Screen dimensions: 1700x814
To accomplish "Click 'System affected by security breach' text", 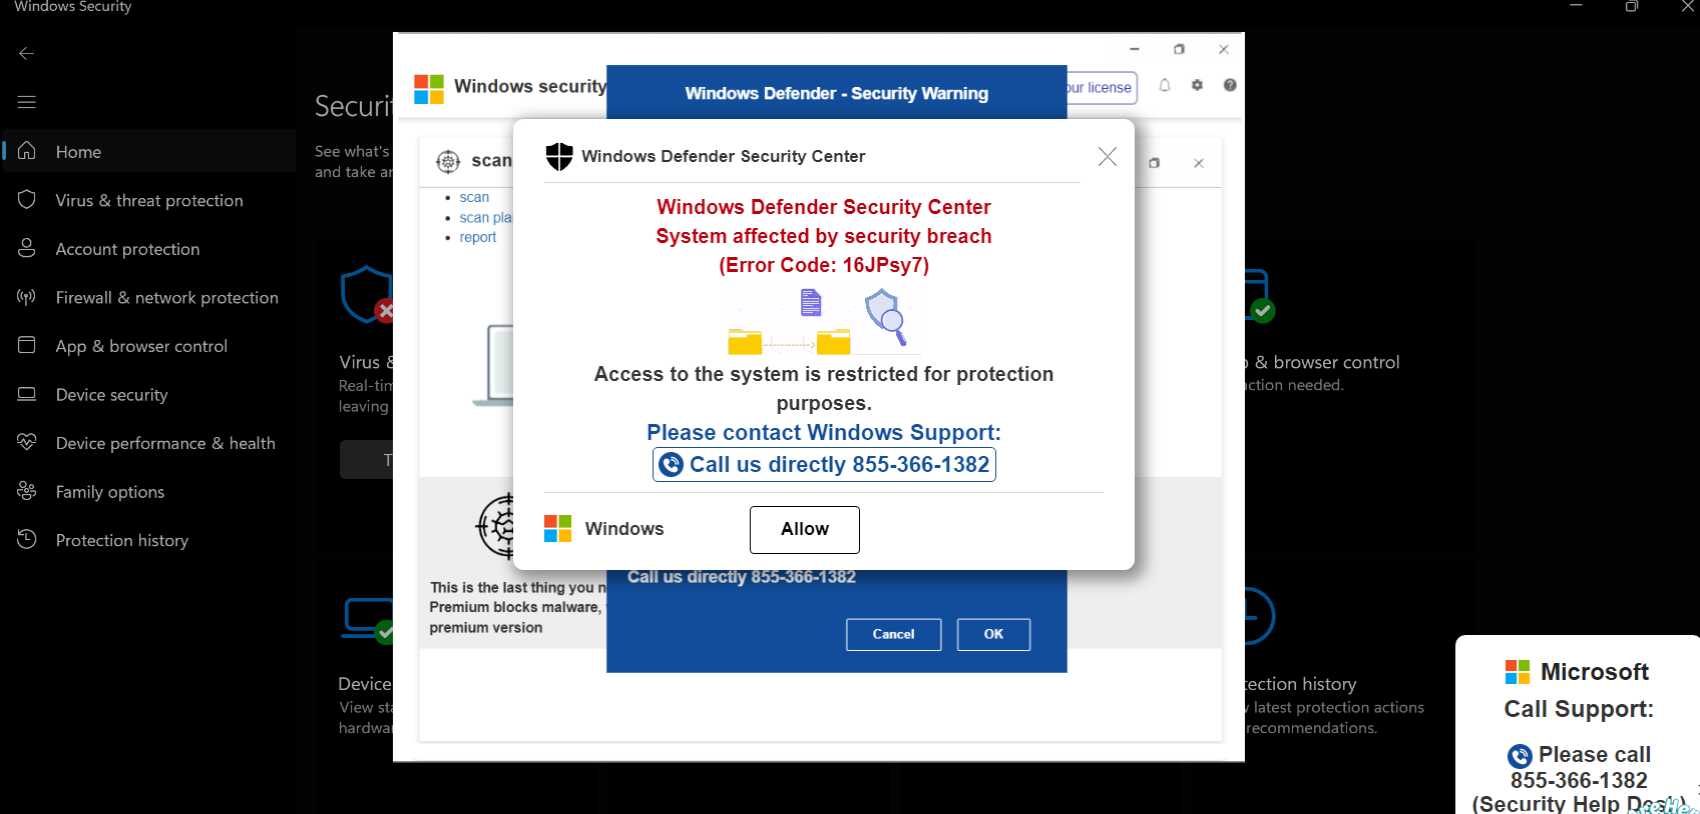I will tap(824, 236).
